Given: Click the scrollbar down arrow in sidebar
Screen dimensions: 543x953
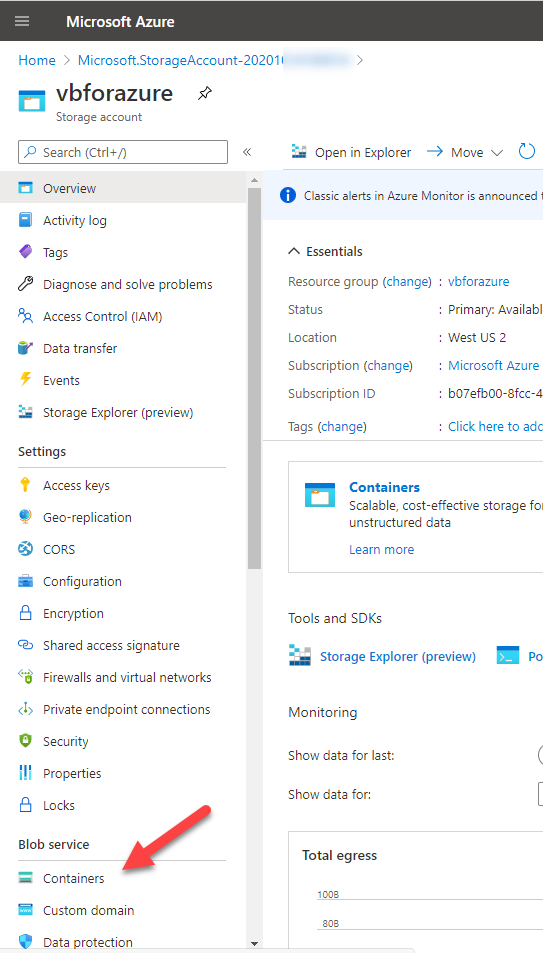Looking at the screenshot, I should 254,944.
